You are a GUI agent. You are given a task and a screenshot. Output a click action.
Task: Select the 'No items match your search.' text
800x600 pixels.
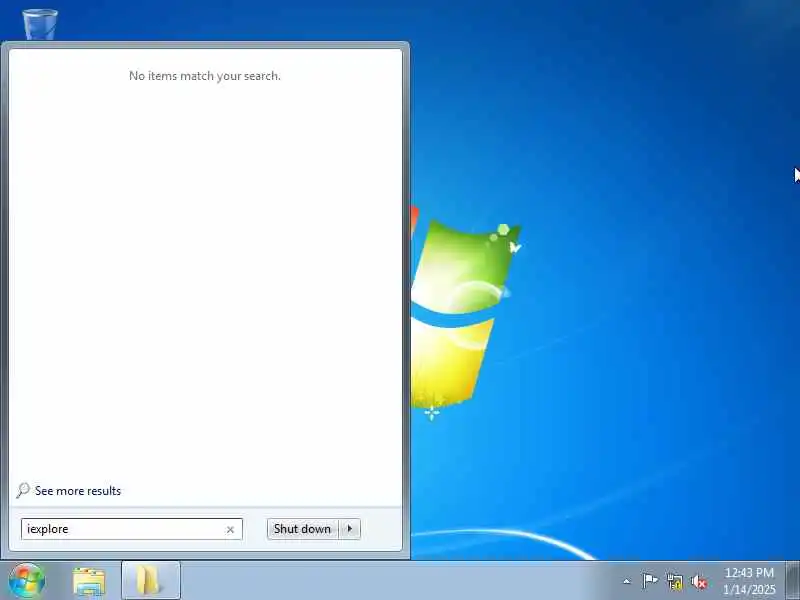[205, 76]
